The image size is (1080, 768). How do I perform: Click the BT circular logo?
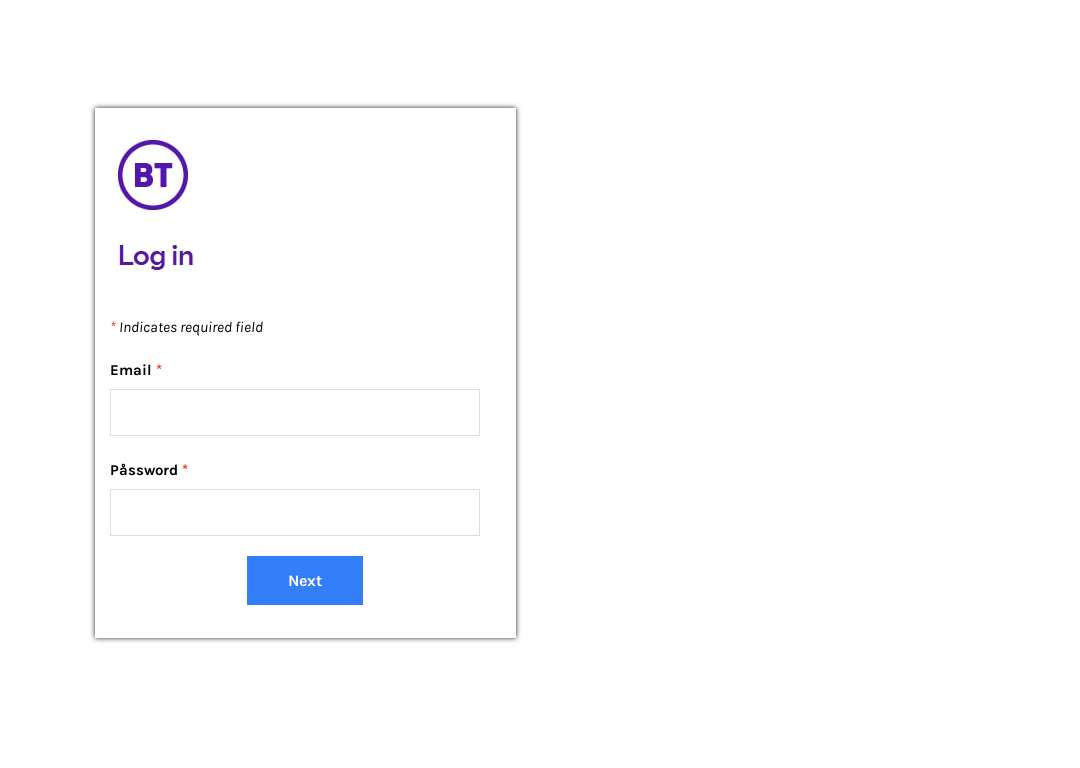[x=153, y=175]
